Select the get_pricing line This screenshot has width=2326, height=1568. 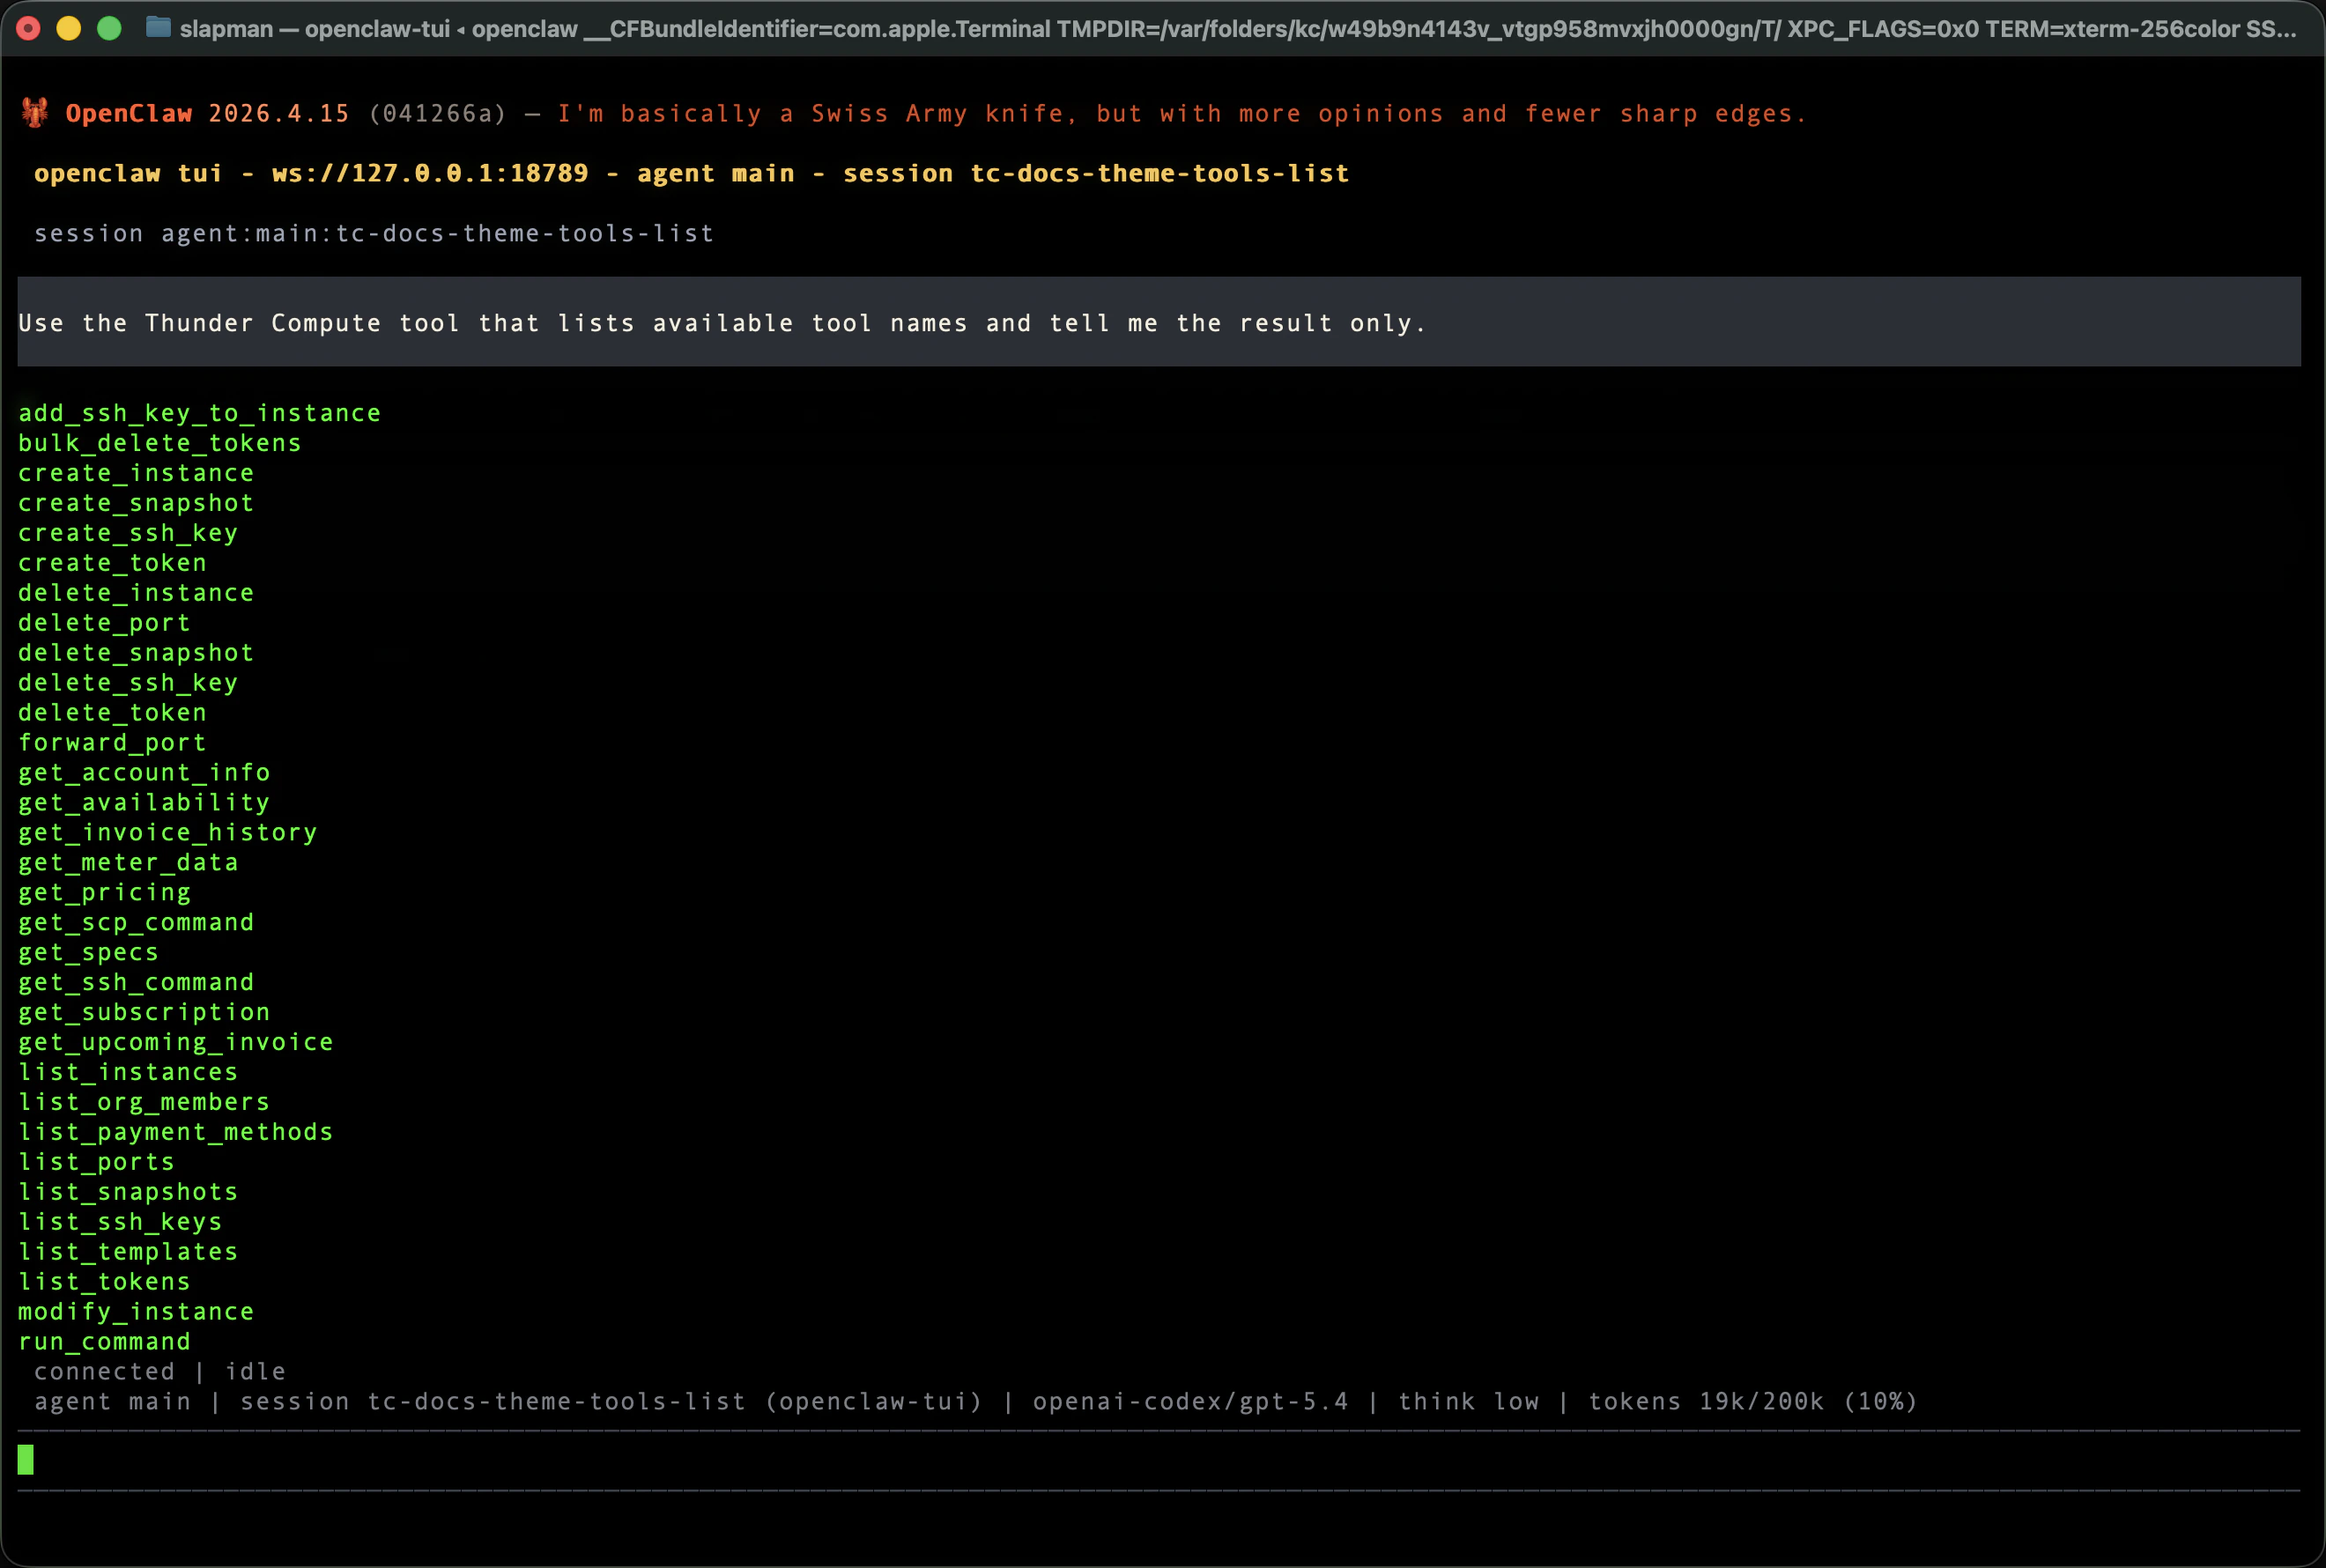pos(104,893)
